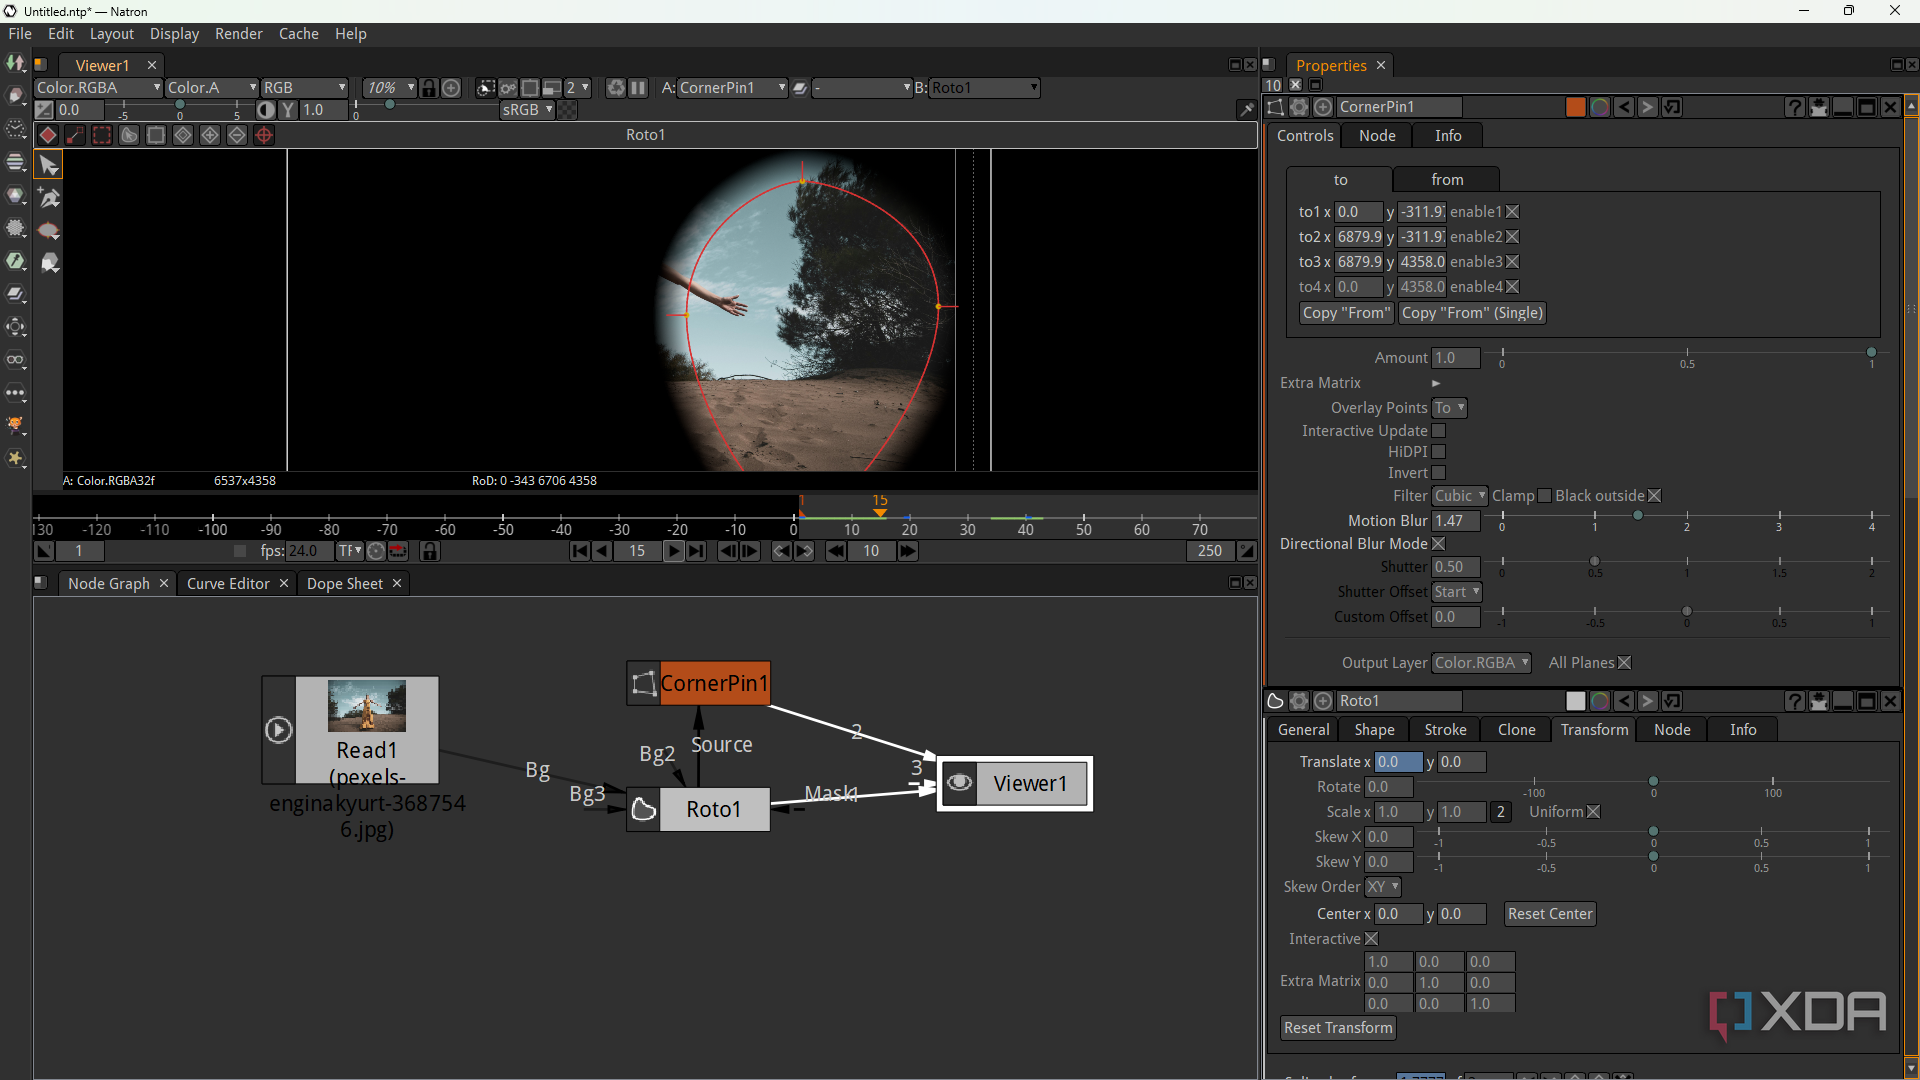Click Roto1 panel settings gear icon

click(x=1299, y=701)
